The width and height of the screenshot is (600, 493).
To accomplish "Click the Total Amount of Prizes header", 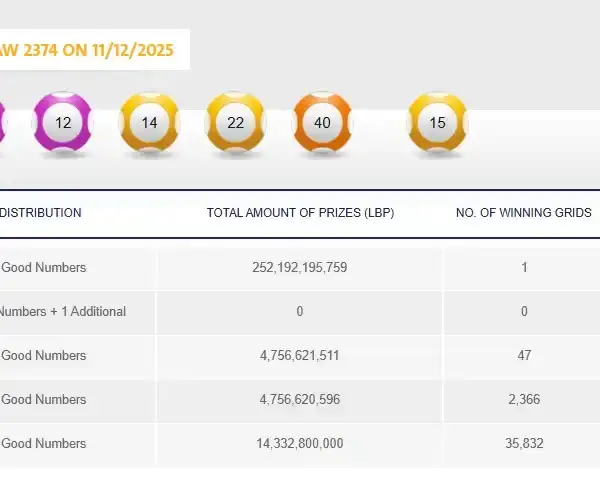I will coord(299,213).
